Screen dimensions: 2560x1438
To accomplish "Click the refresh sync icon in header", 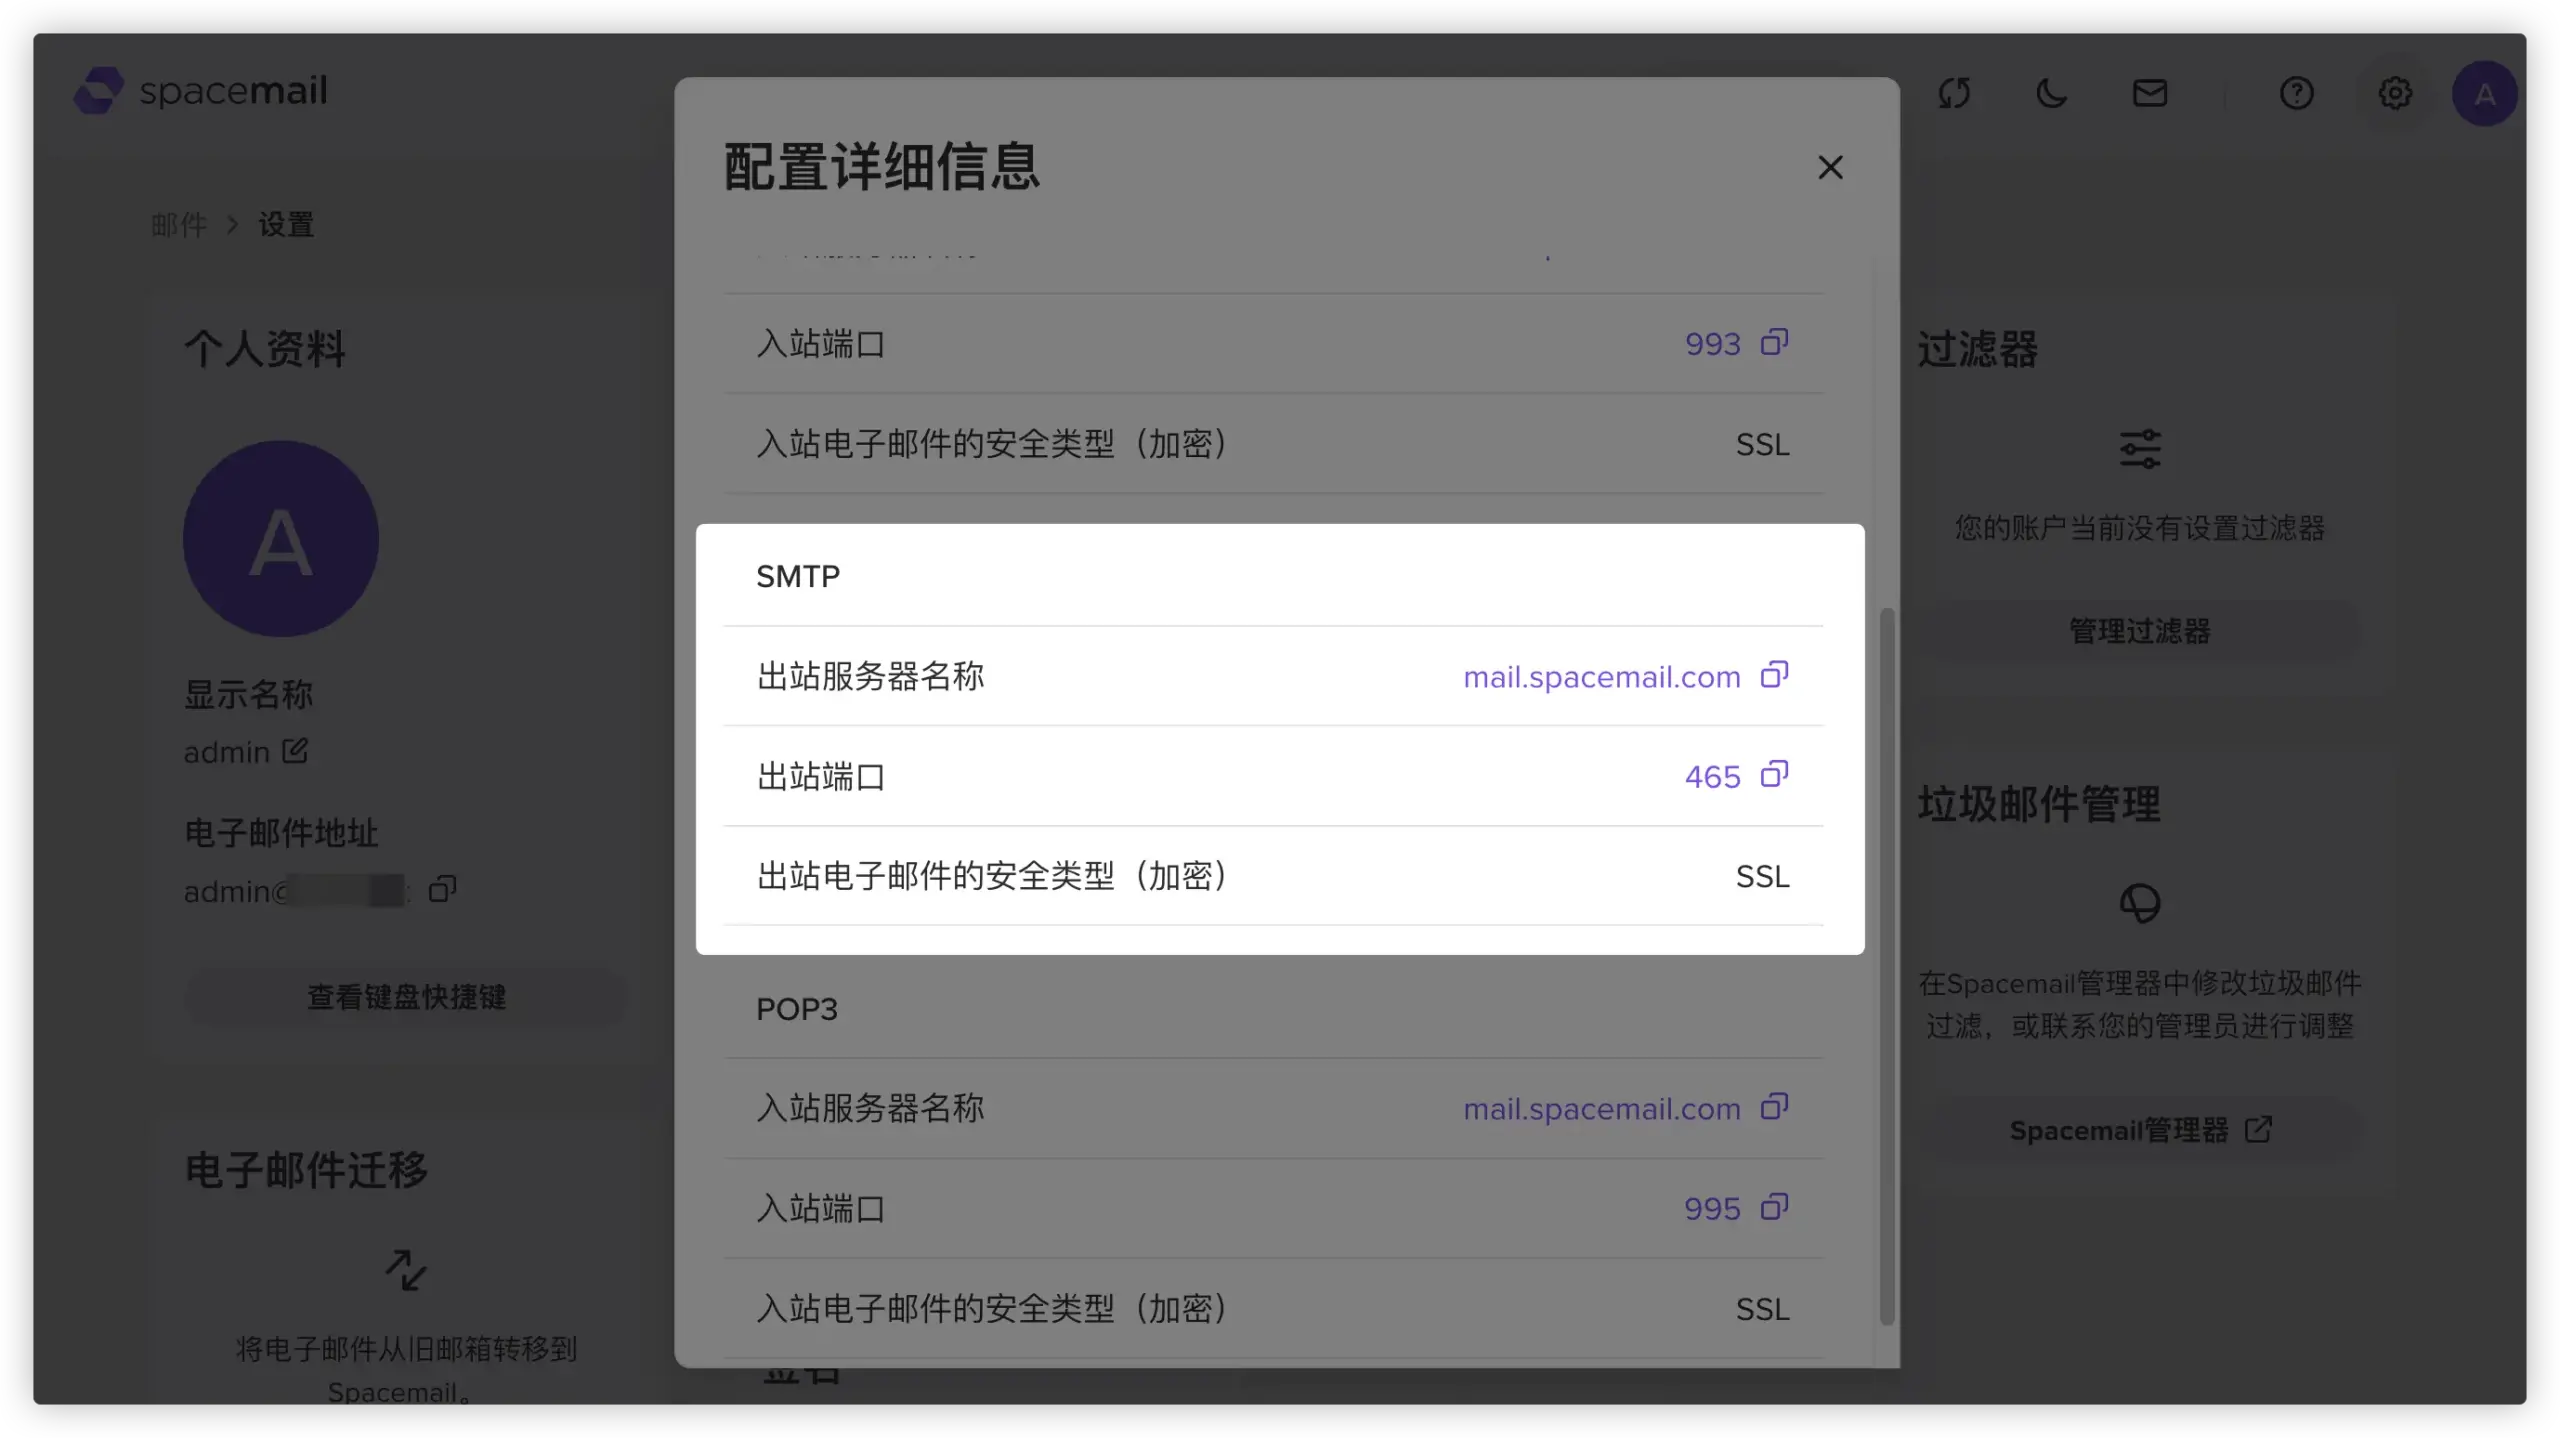I will 1954,93.
